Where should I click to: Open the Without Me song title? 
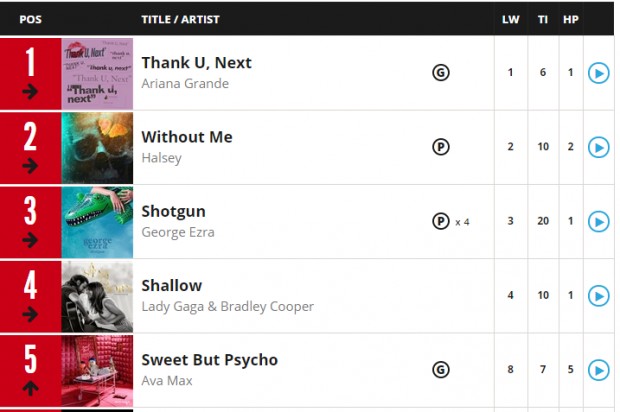[187, 137]
